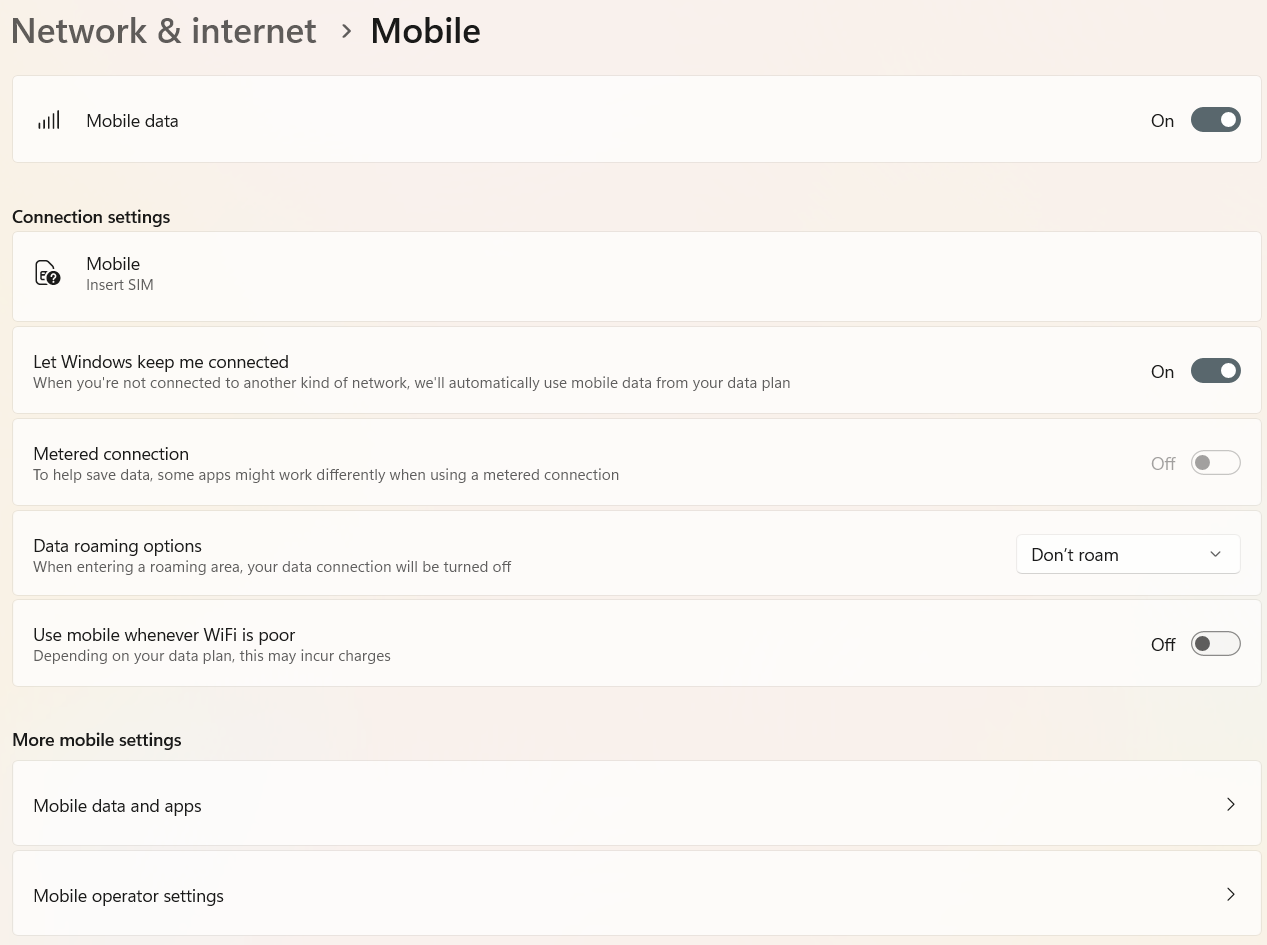Click the mobile signal bars icon
The image size is (1267, 945).
click(48, 121)
